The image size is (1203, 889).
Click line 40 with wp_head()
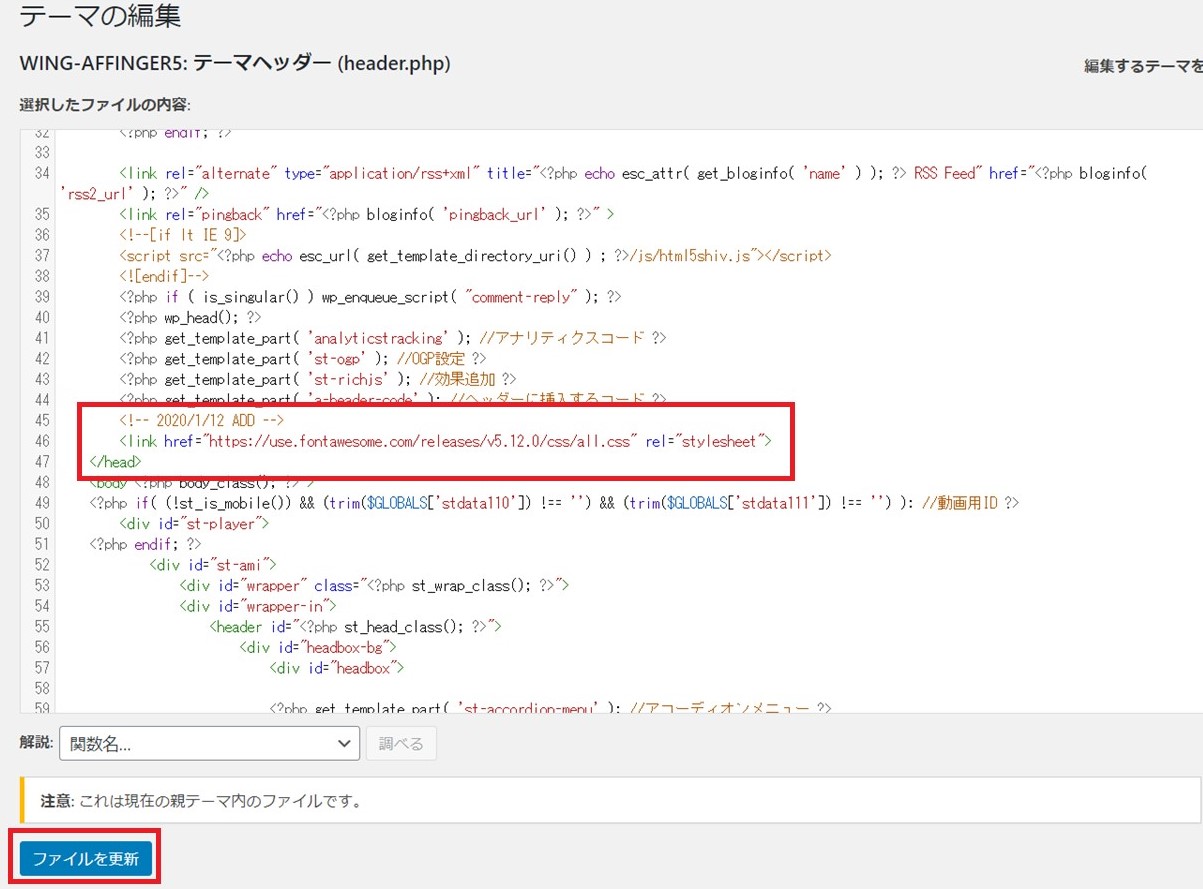pos(190,317)
